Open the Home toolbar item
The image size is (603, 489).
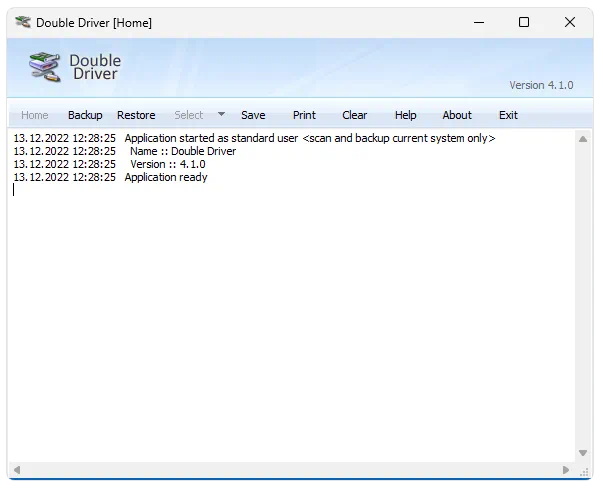[x=35, y=115]
